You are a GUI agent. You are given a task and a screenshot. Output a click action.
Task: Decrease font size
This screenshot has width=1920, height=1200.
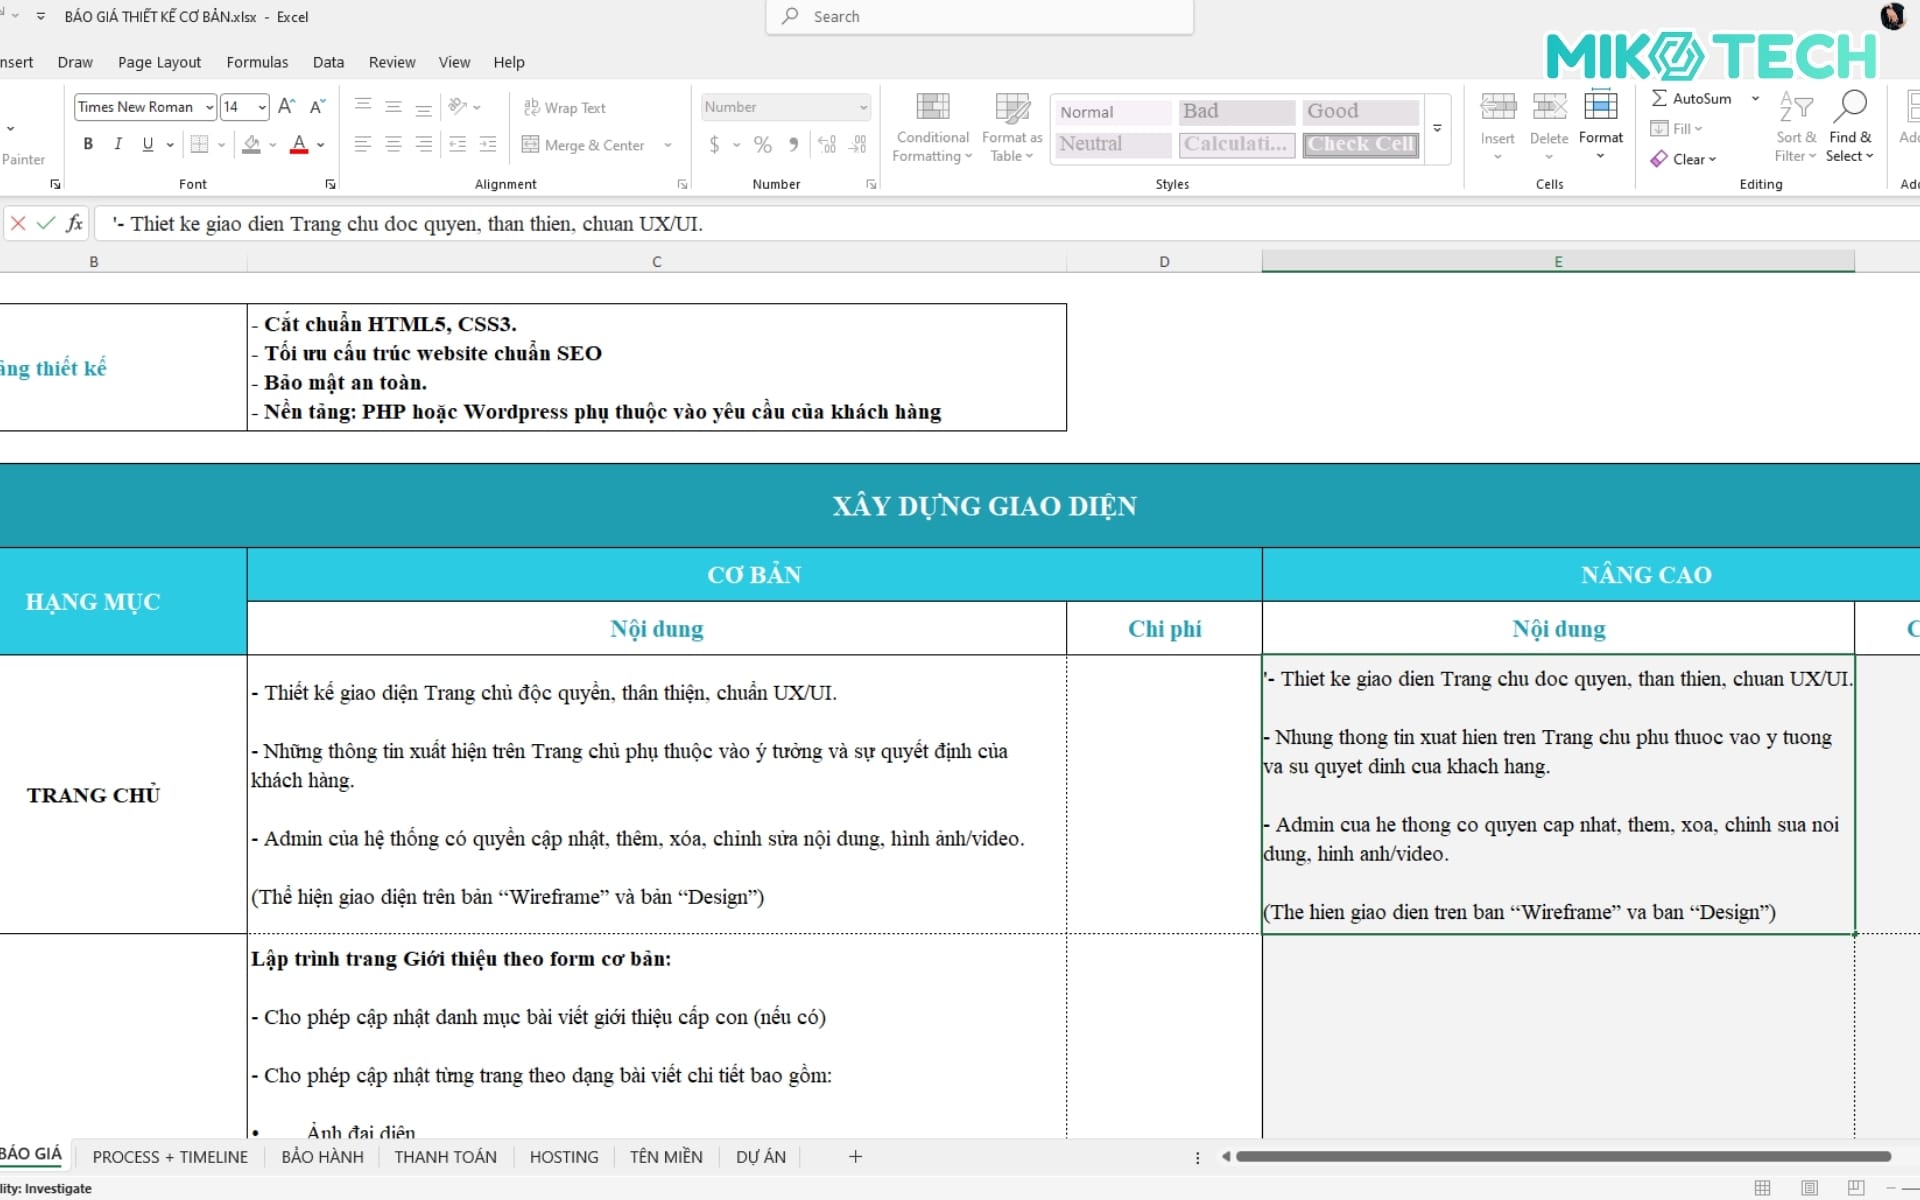coord(317,106)
